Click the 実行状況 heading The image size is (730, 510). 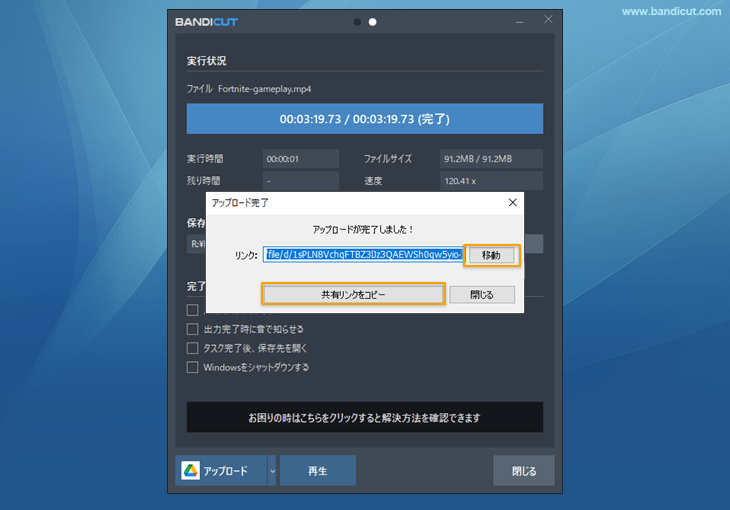point(206,61)
